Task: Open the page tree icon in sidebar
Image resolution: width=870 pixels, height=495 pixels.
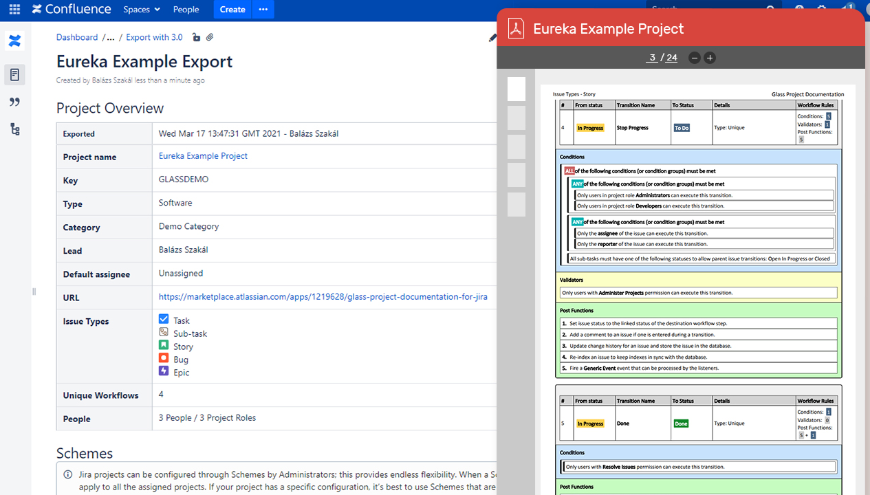Action: [x=15, y=129]
